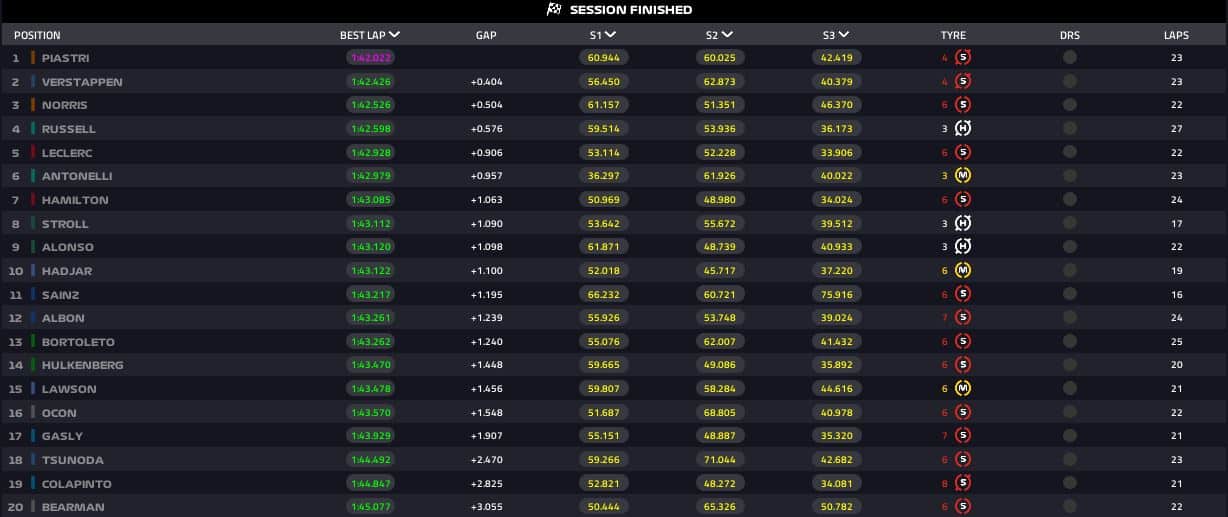Image resolution: width=1228 pixels, height=517 pixels.
Task: Click Hadjar's medium tyre icon
Action: click(x=963, y=270)
